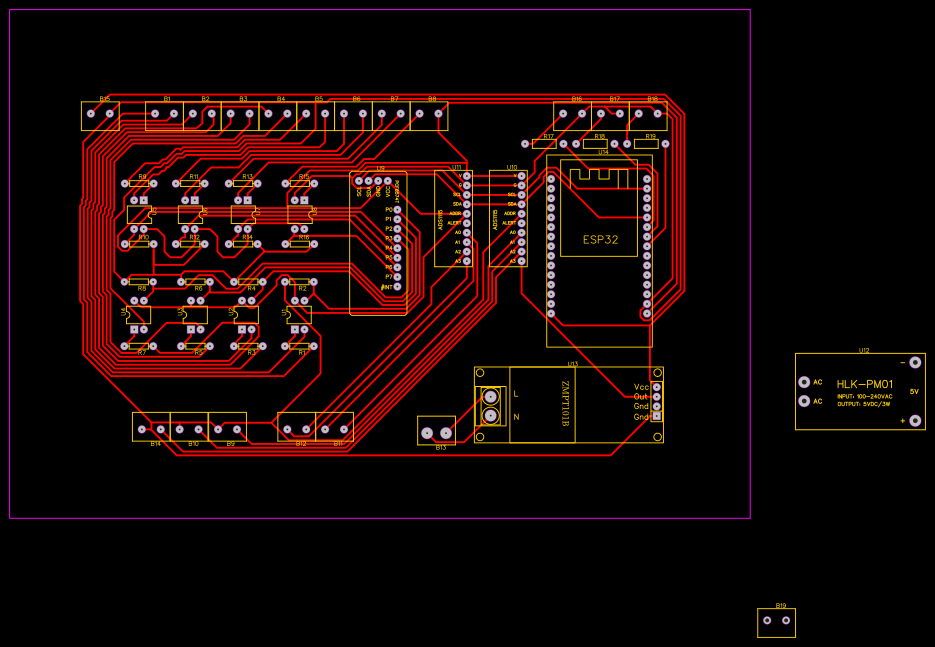Screen dimensions: 935x647
Task: Click the ADS1115 component U10
Action: (x=508, y=217)
